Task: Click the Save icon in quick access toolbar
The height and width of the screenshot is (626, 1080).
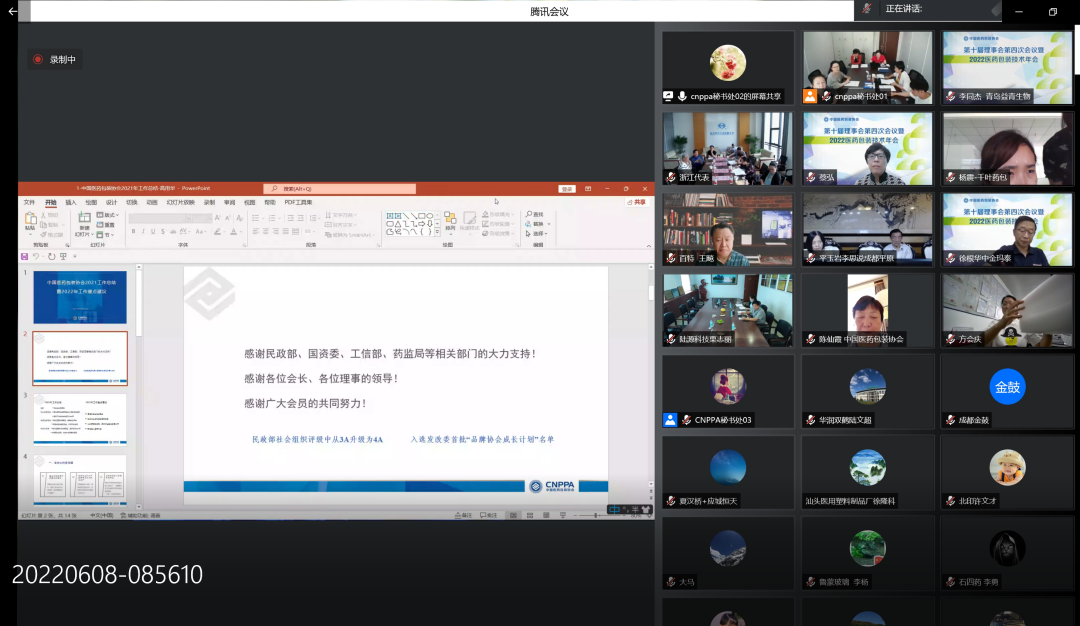Action: point(24,256)
